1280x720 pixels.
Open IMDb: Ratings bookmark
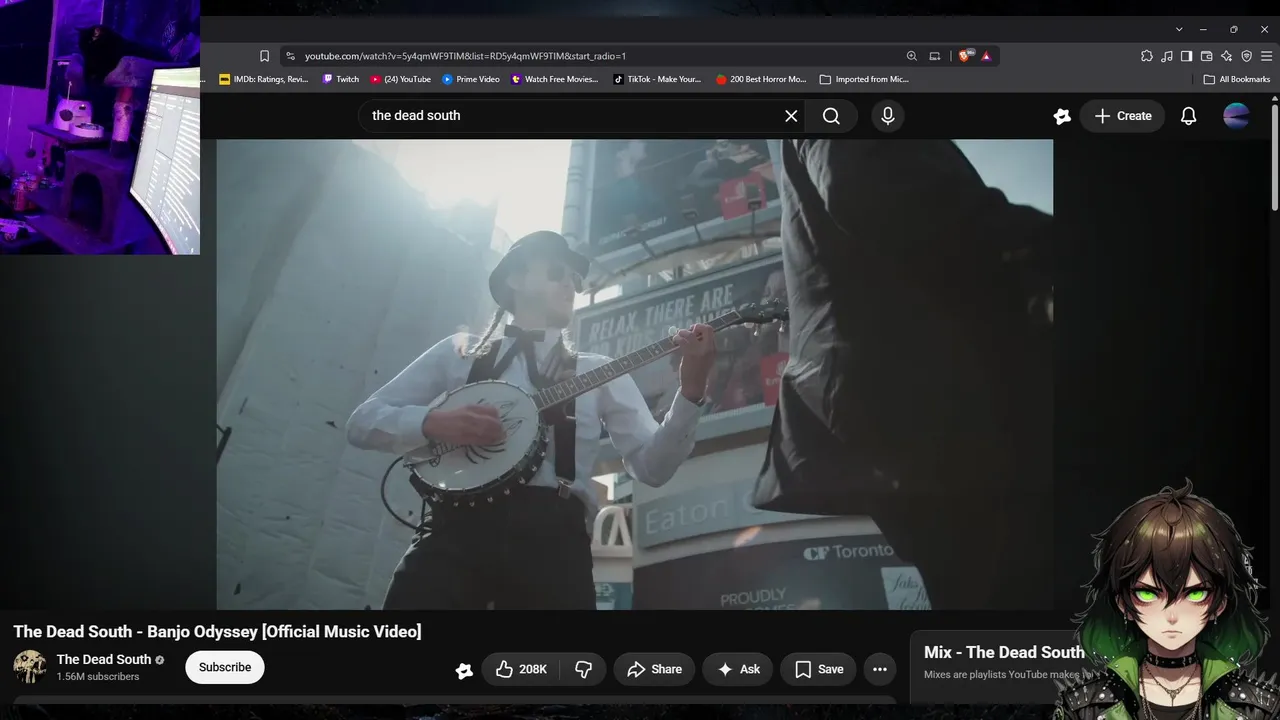pyautogui.click(x=264, y=79)
